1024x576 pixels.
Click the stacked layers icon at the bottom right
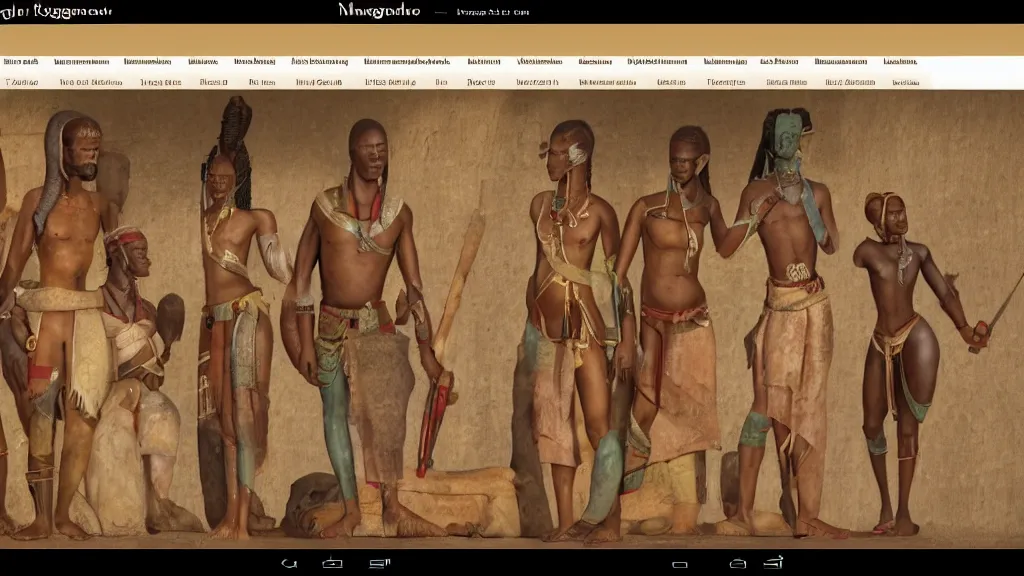click(776, 562)
